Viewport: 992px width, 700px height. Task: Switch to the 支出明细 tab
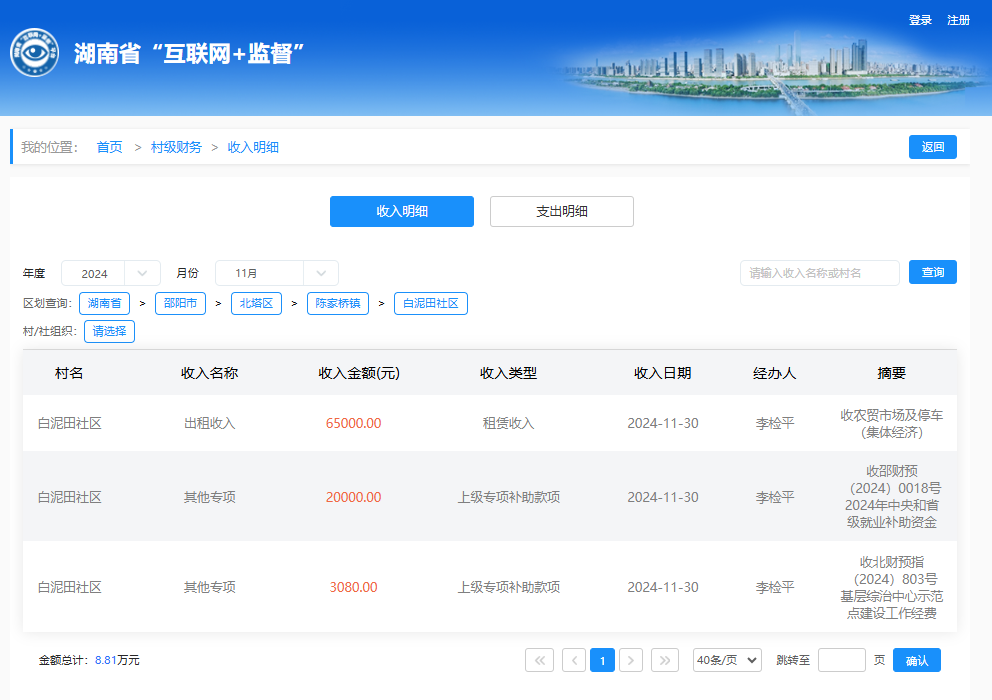click(x=562, y=211)
